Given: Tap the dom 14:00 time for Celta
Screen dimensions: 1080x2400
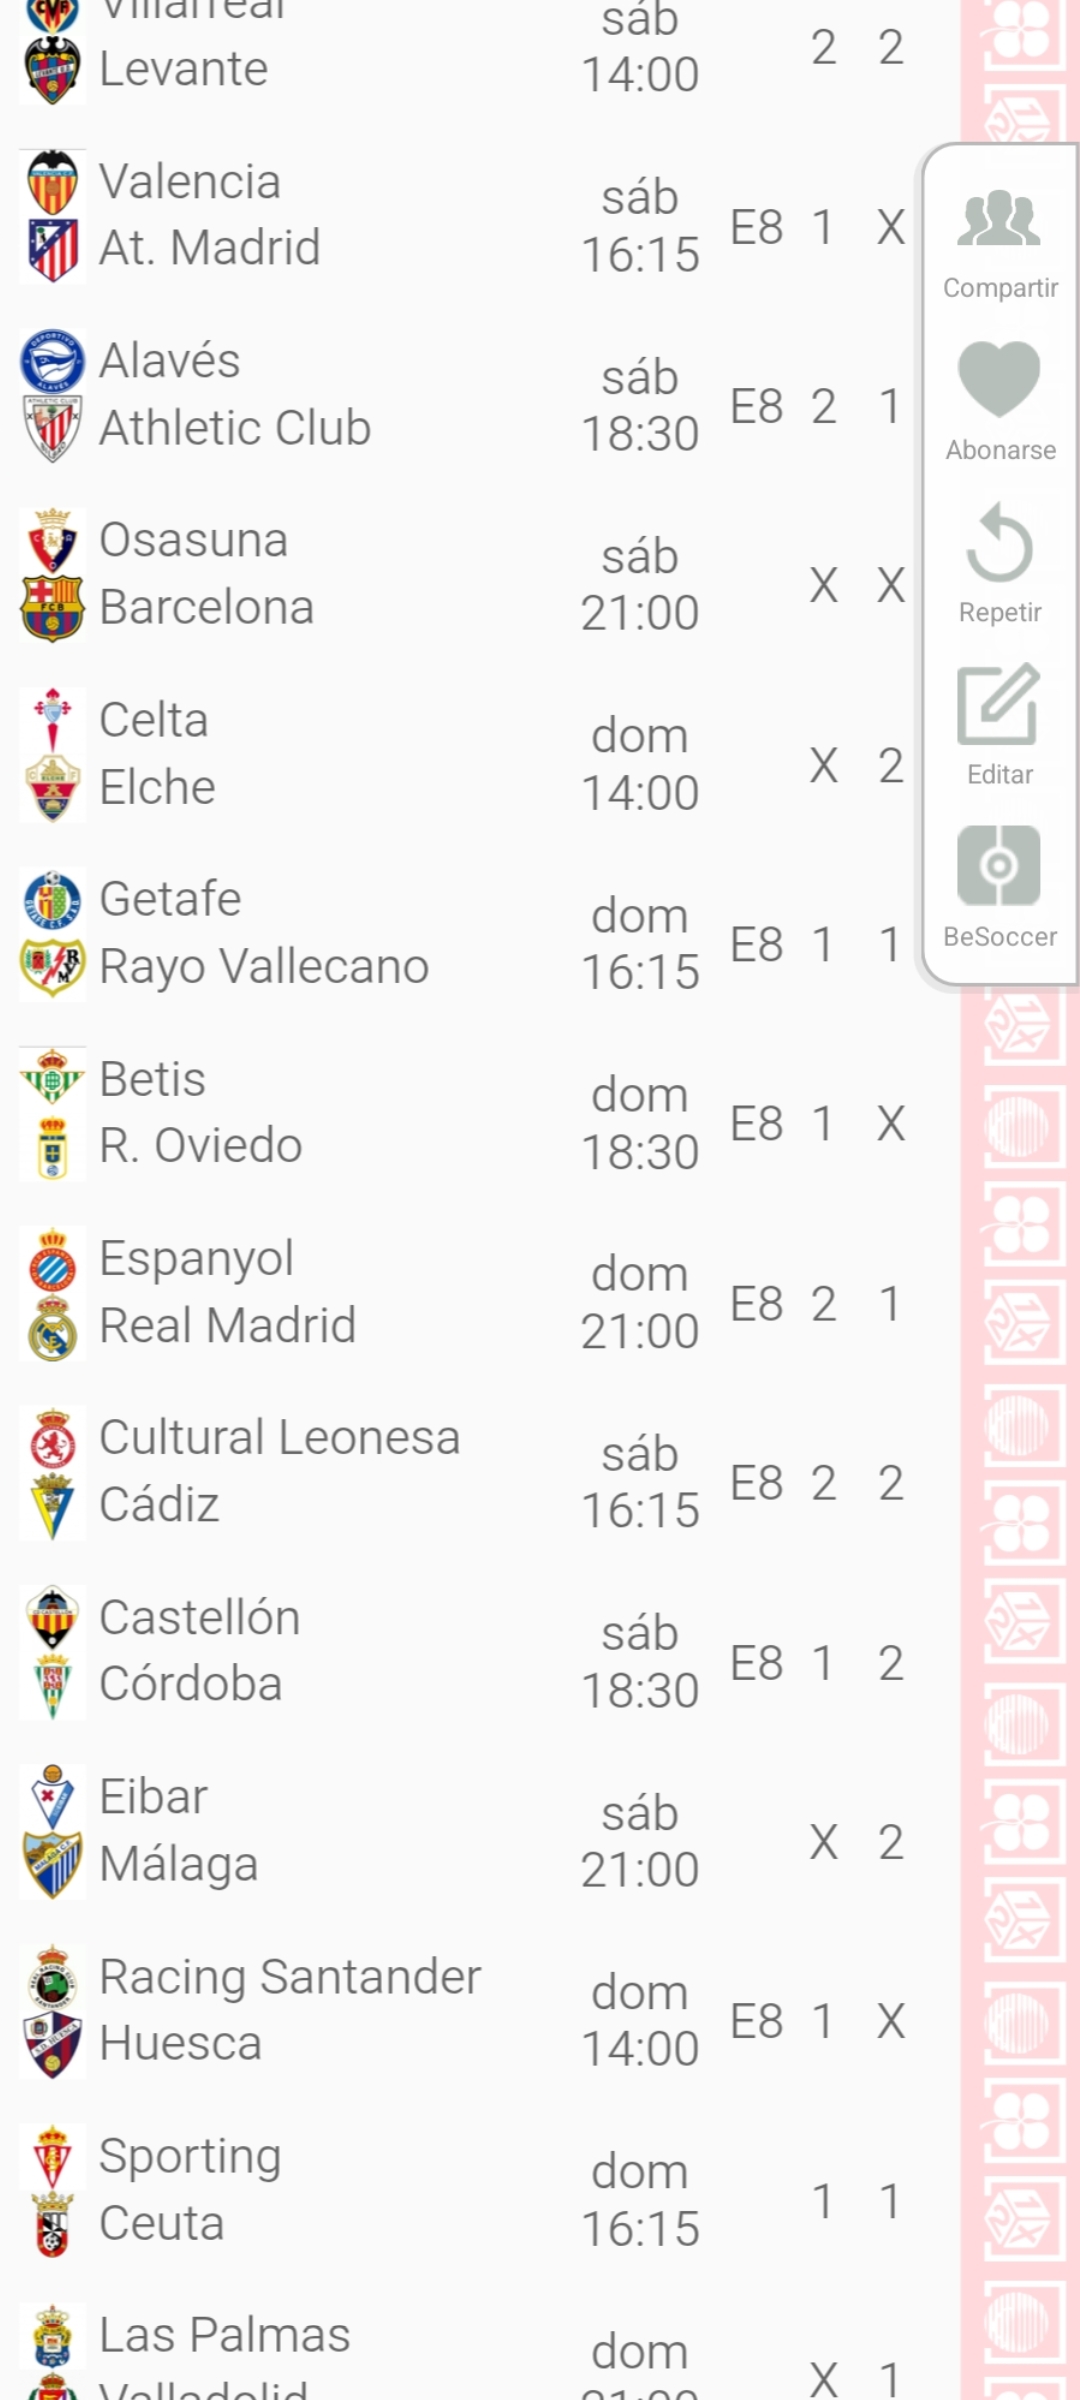Looking at the screenshot, I should click(640, 765).
